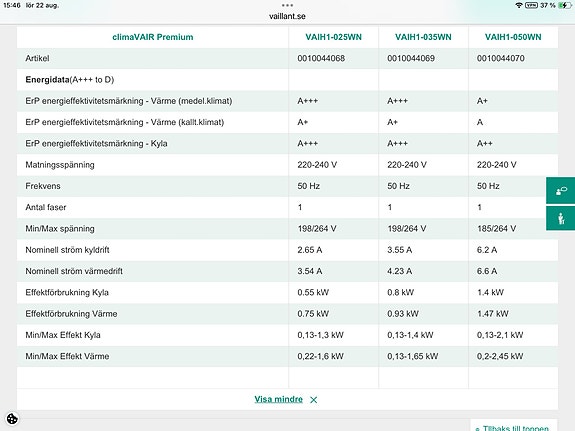
Task: Tap the lör 22 aug. date
Action: [x=42, y=5]
